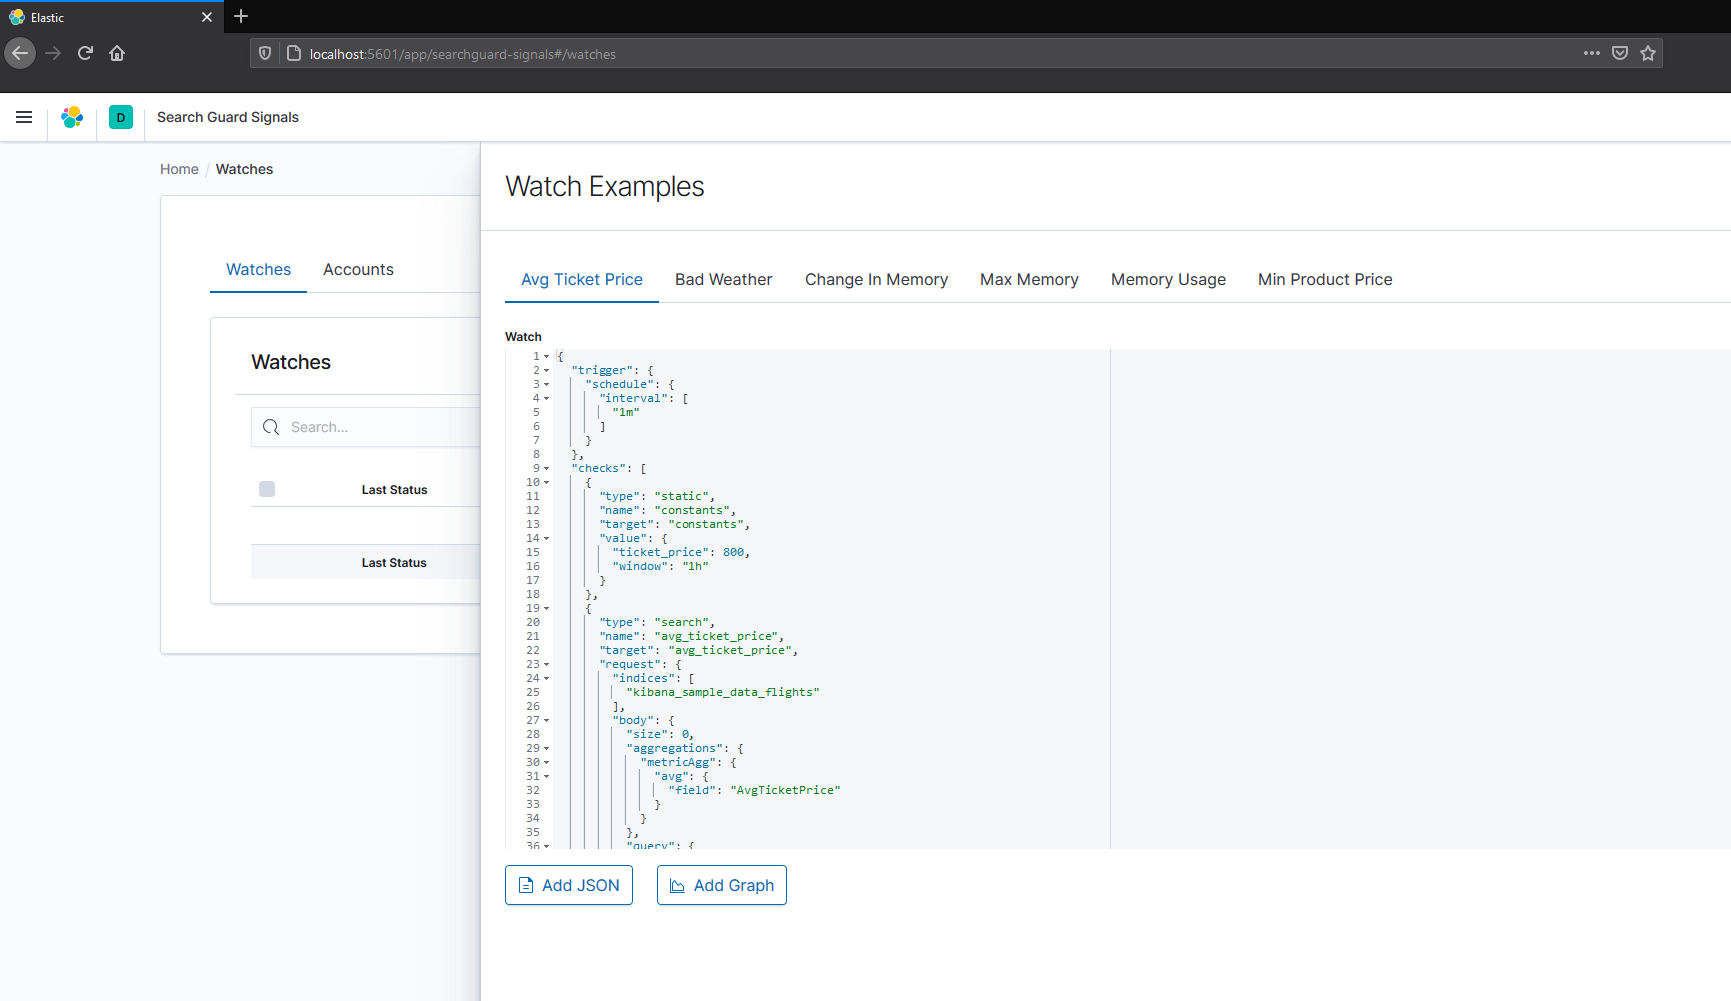This screenshot has width=1731, height=1001.
Task: Collapse the checks array at line 9
Action: pos(547,468)
